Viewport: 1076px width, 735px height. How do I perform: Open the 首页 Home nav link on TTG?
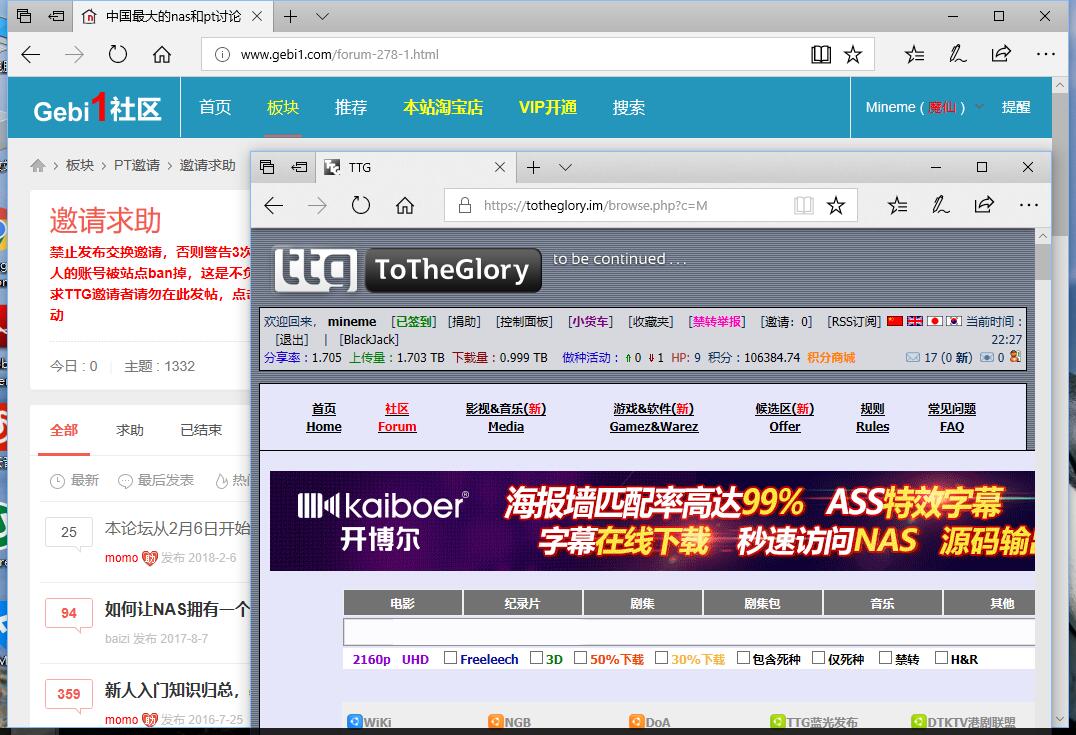point(324,417)
